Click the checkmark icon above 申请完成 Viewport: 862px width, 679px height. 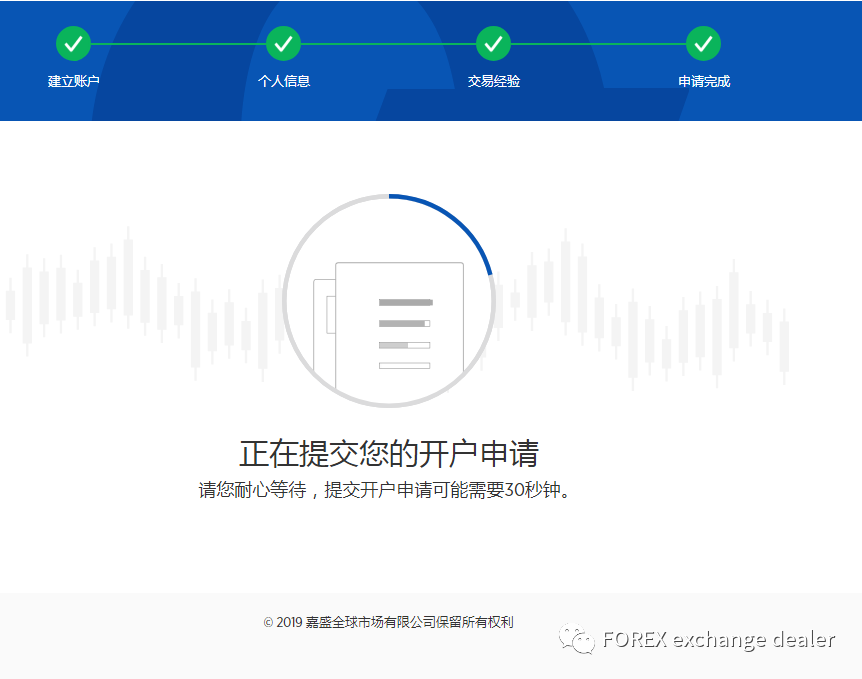pyautogui.click(x=703, y=43)
